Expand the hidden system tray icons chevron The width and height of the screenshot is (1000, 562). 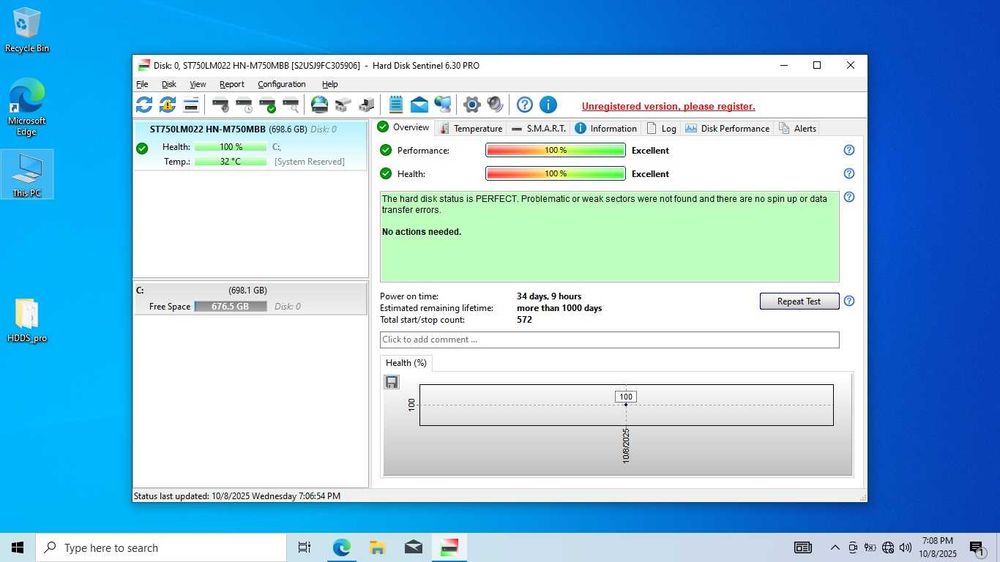pyautogui.click(x=834, y=547)
